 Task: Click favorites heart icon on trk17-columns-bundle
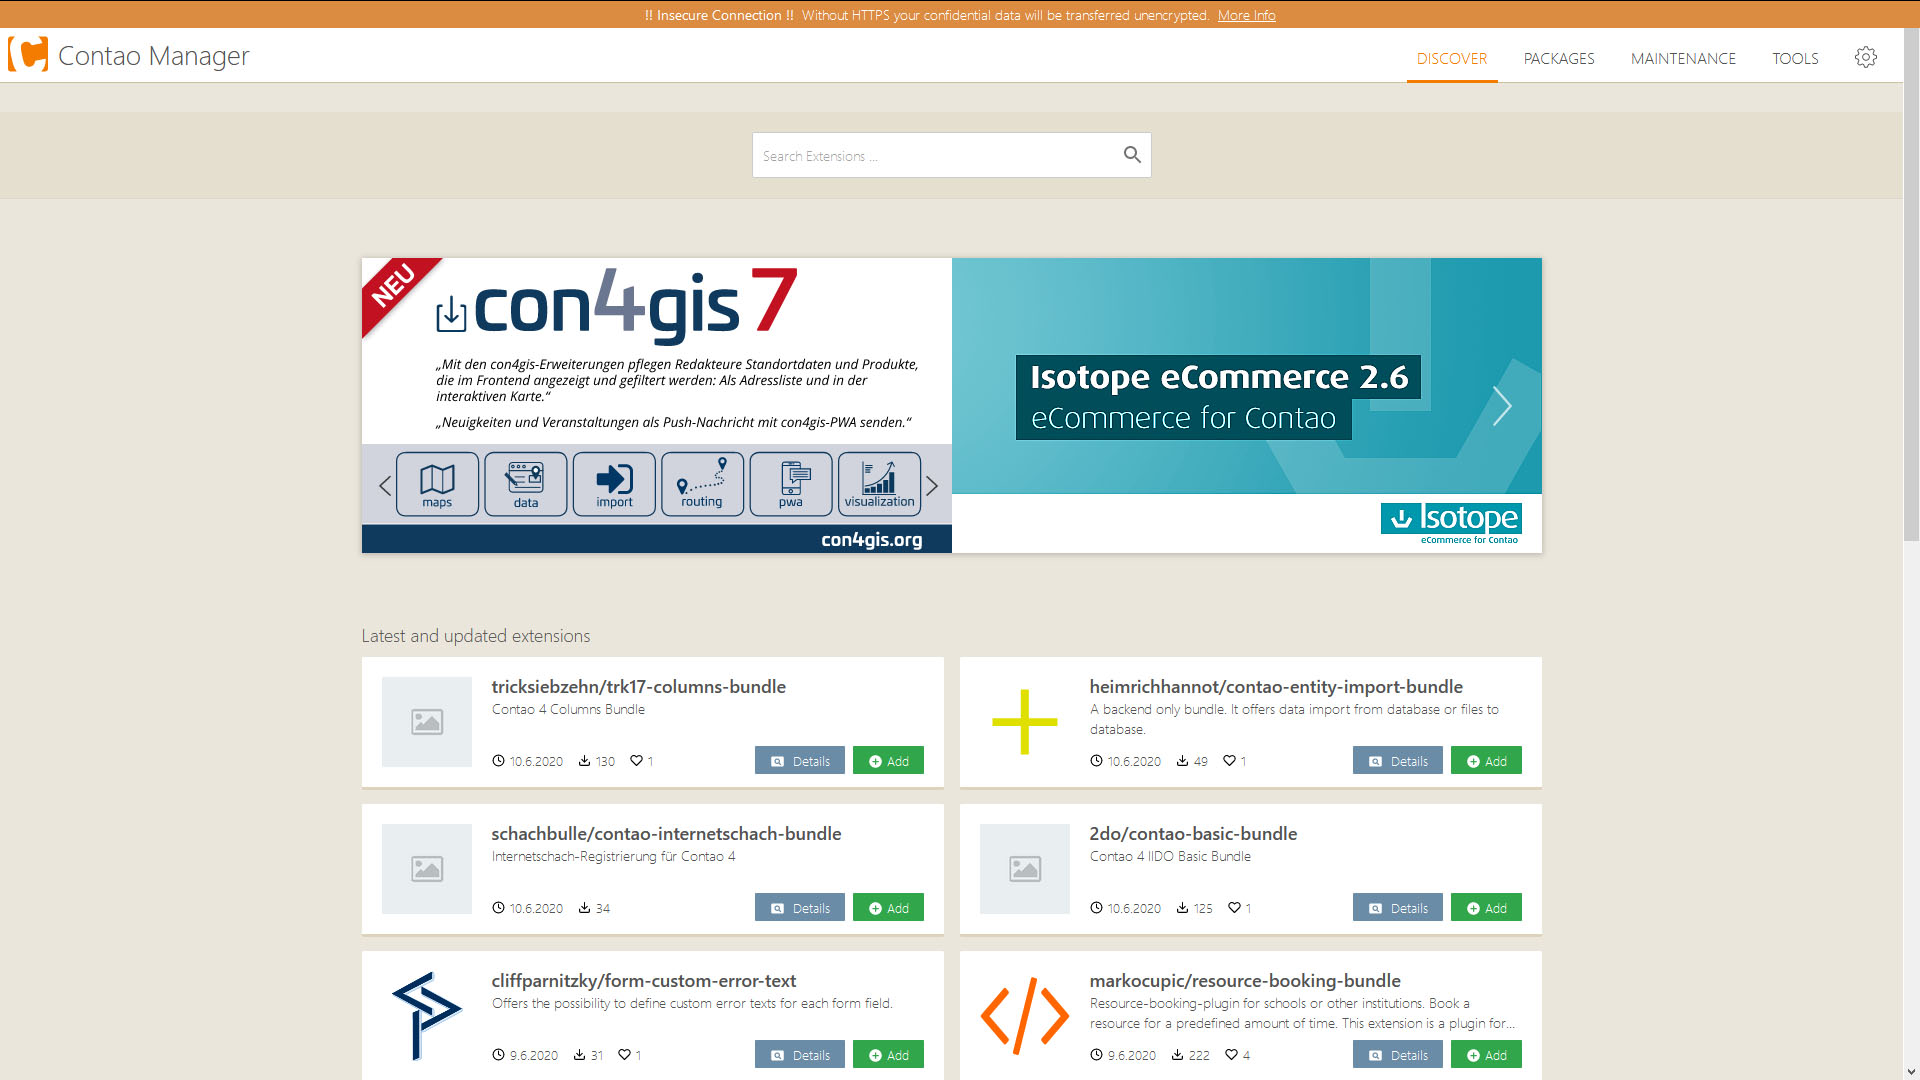point(636,761)
